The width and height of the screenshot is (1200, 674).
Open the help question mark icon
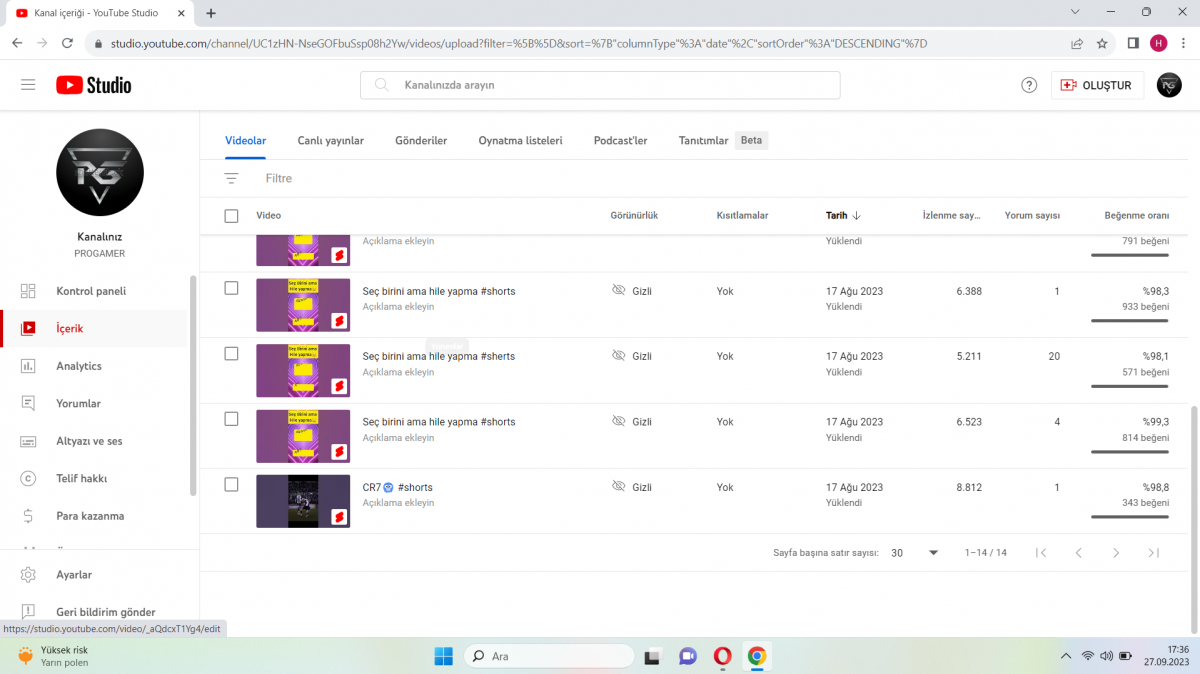tap(1029, 85)
